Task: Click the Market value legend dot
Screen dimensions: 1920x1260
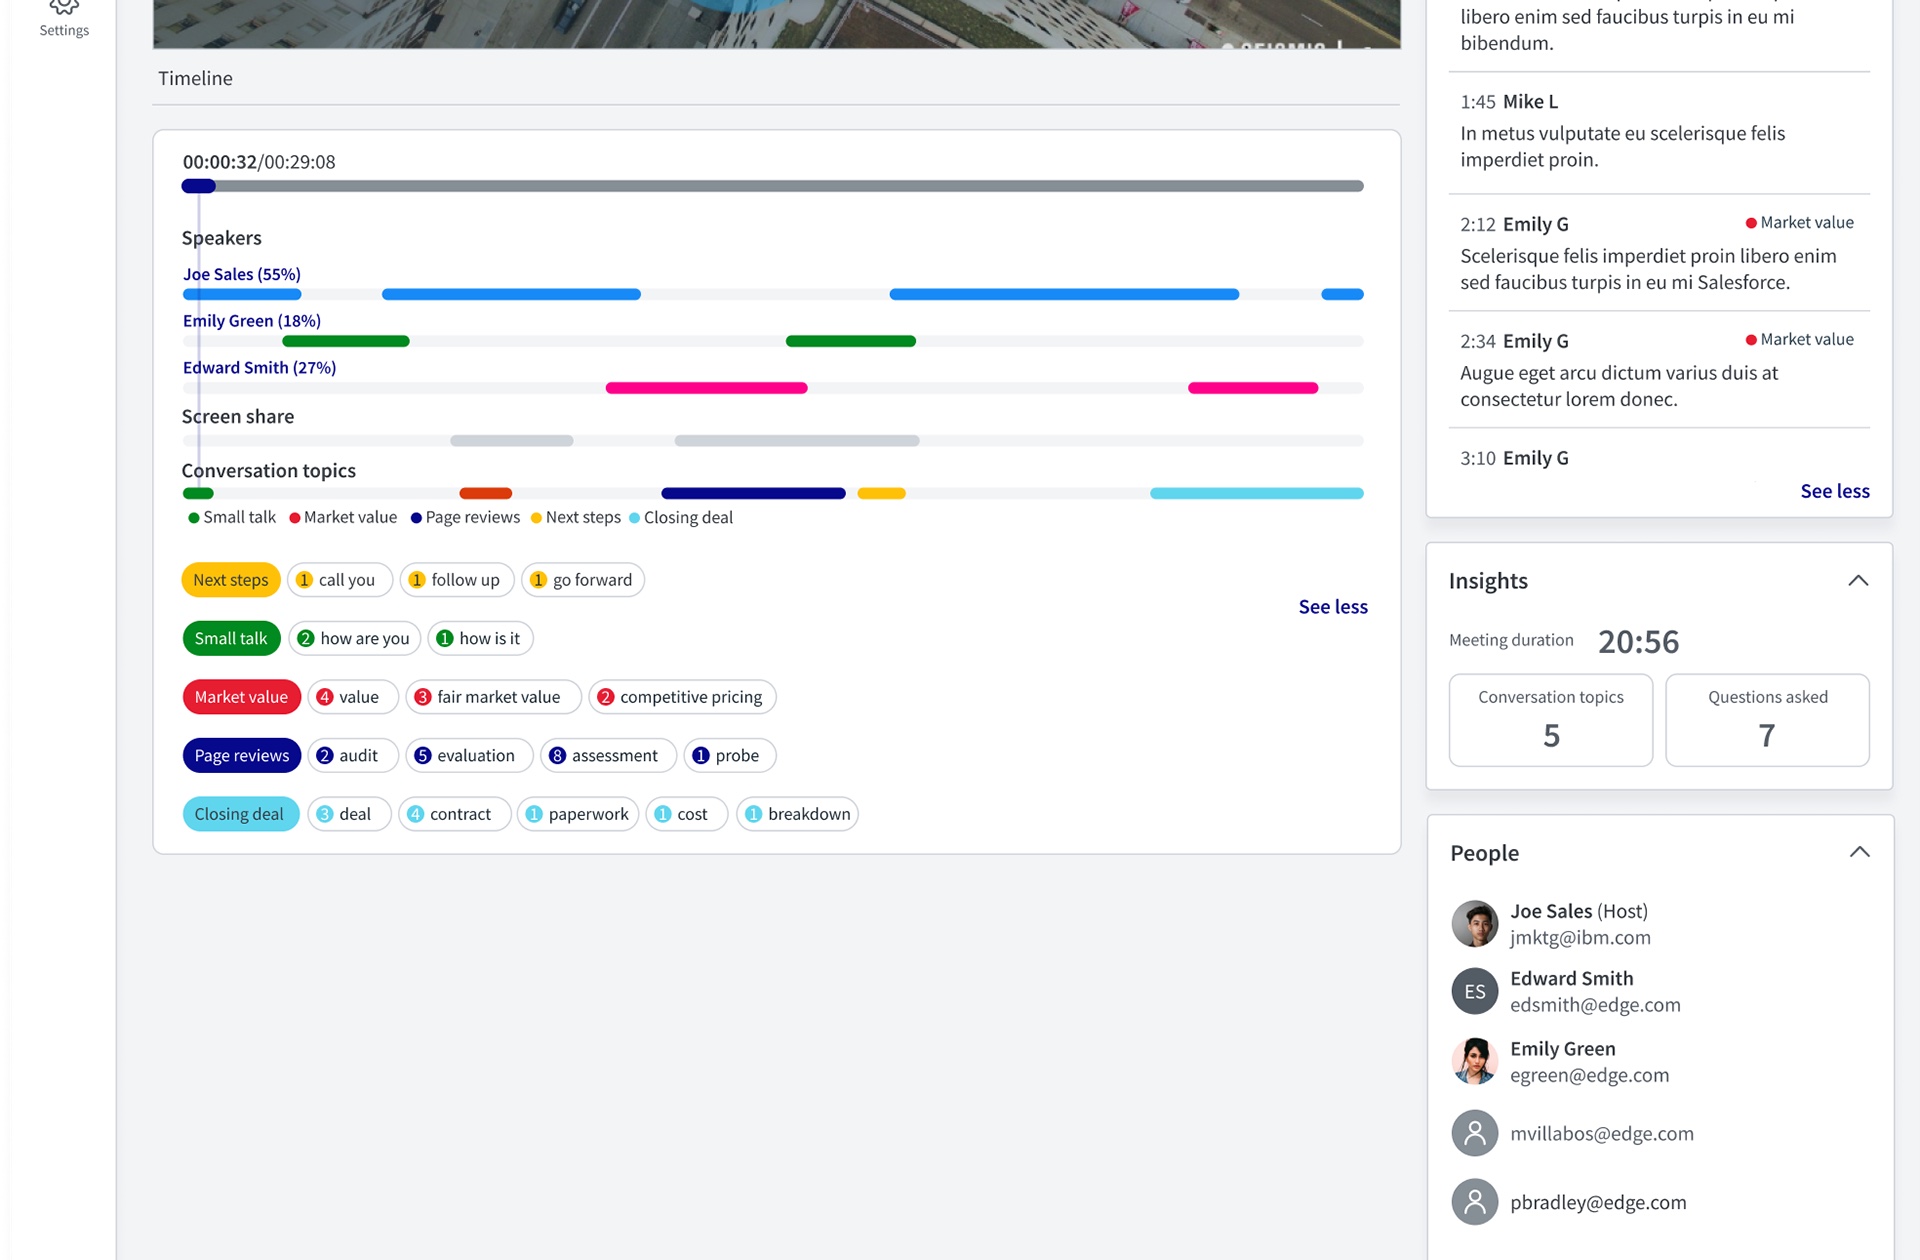Action: 295,518
